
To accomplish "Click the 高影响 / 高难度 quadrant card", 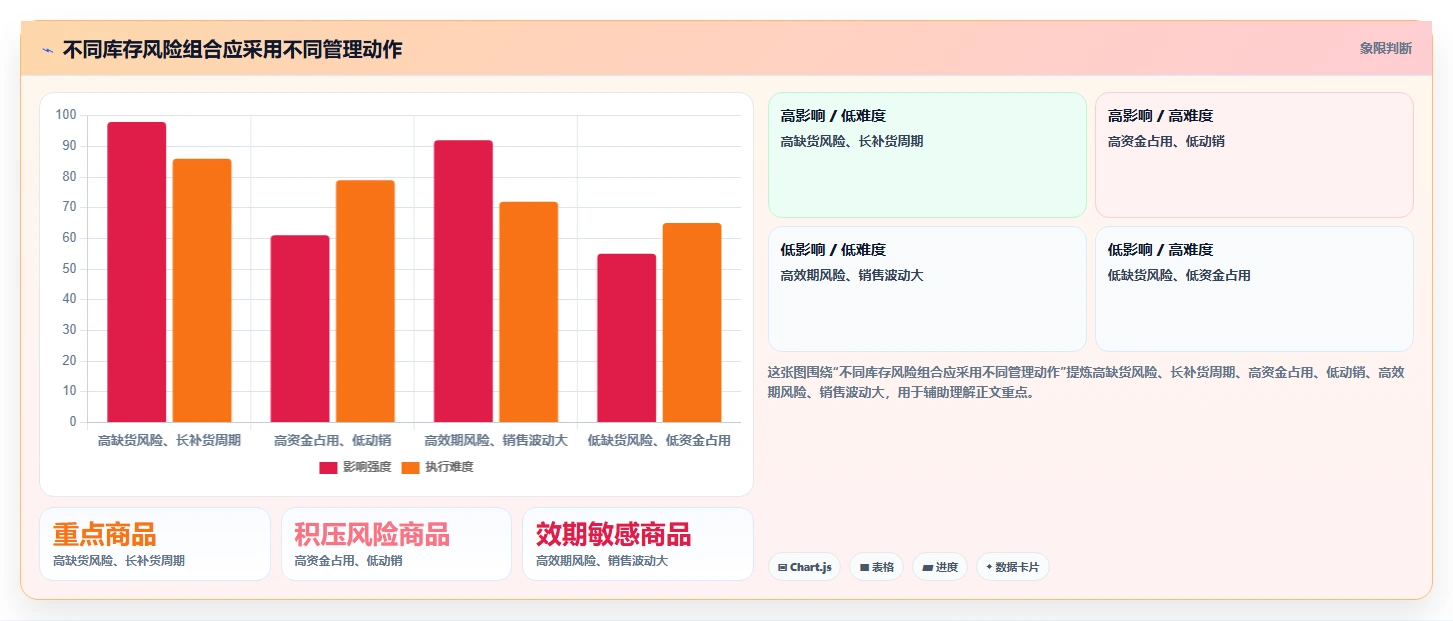I will coord(1254,155).
